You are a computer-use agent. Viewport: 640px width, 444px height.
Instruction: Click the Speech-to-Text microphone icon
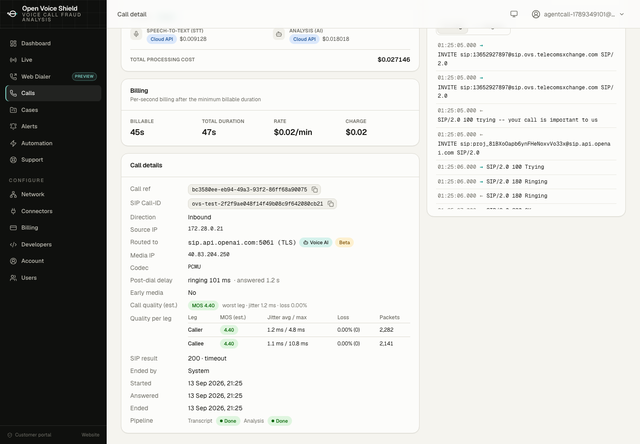coord(136,34)
